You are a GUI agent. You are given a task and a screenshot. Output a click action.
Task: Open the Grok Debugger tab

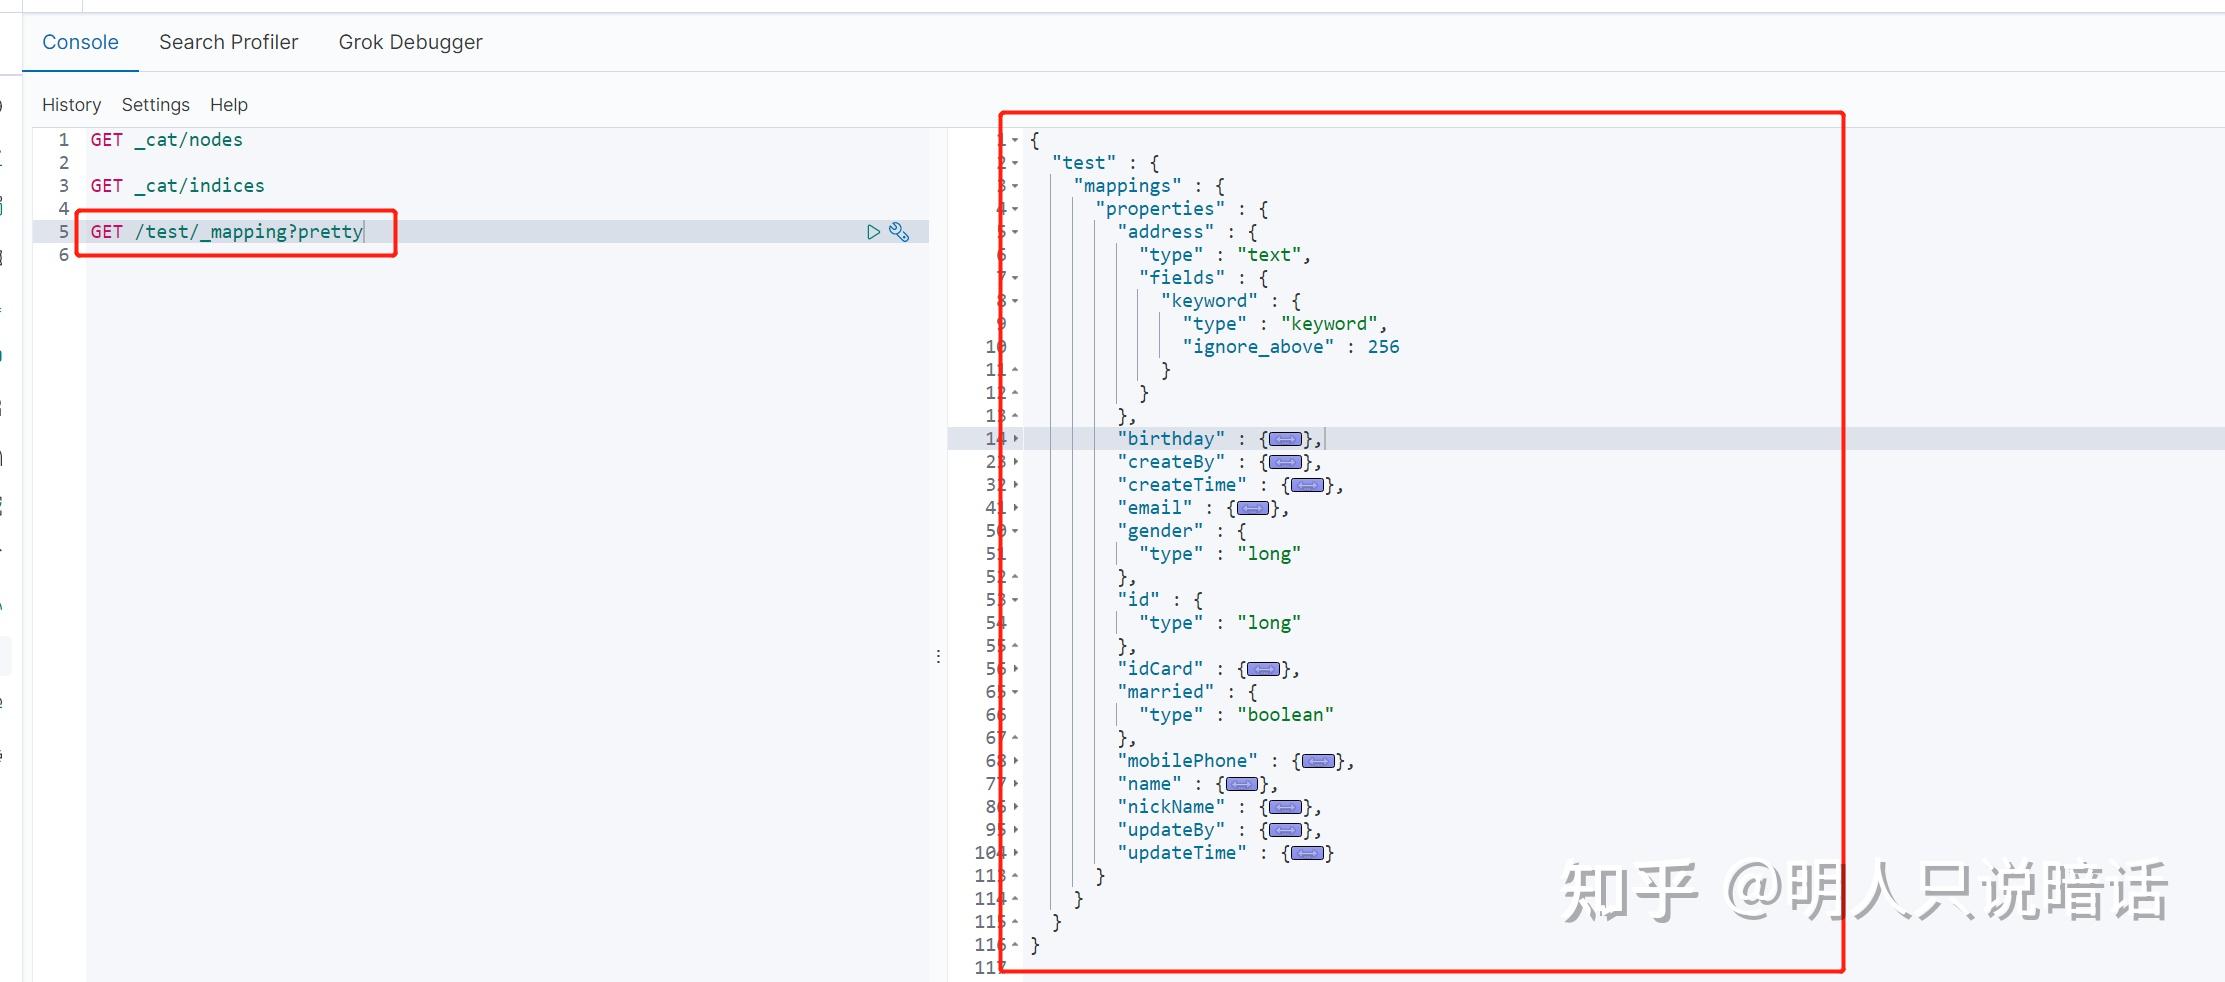point(410,42)
